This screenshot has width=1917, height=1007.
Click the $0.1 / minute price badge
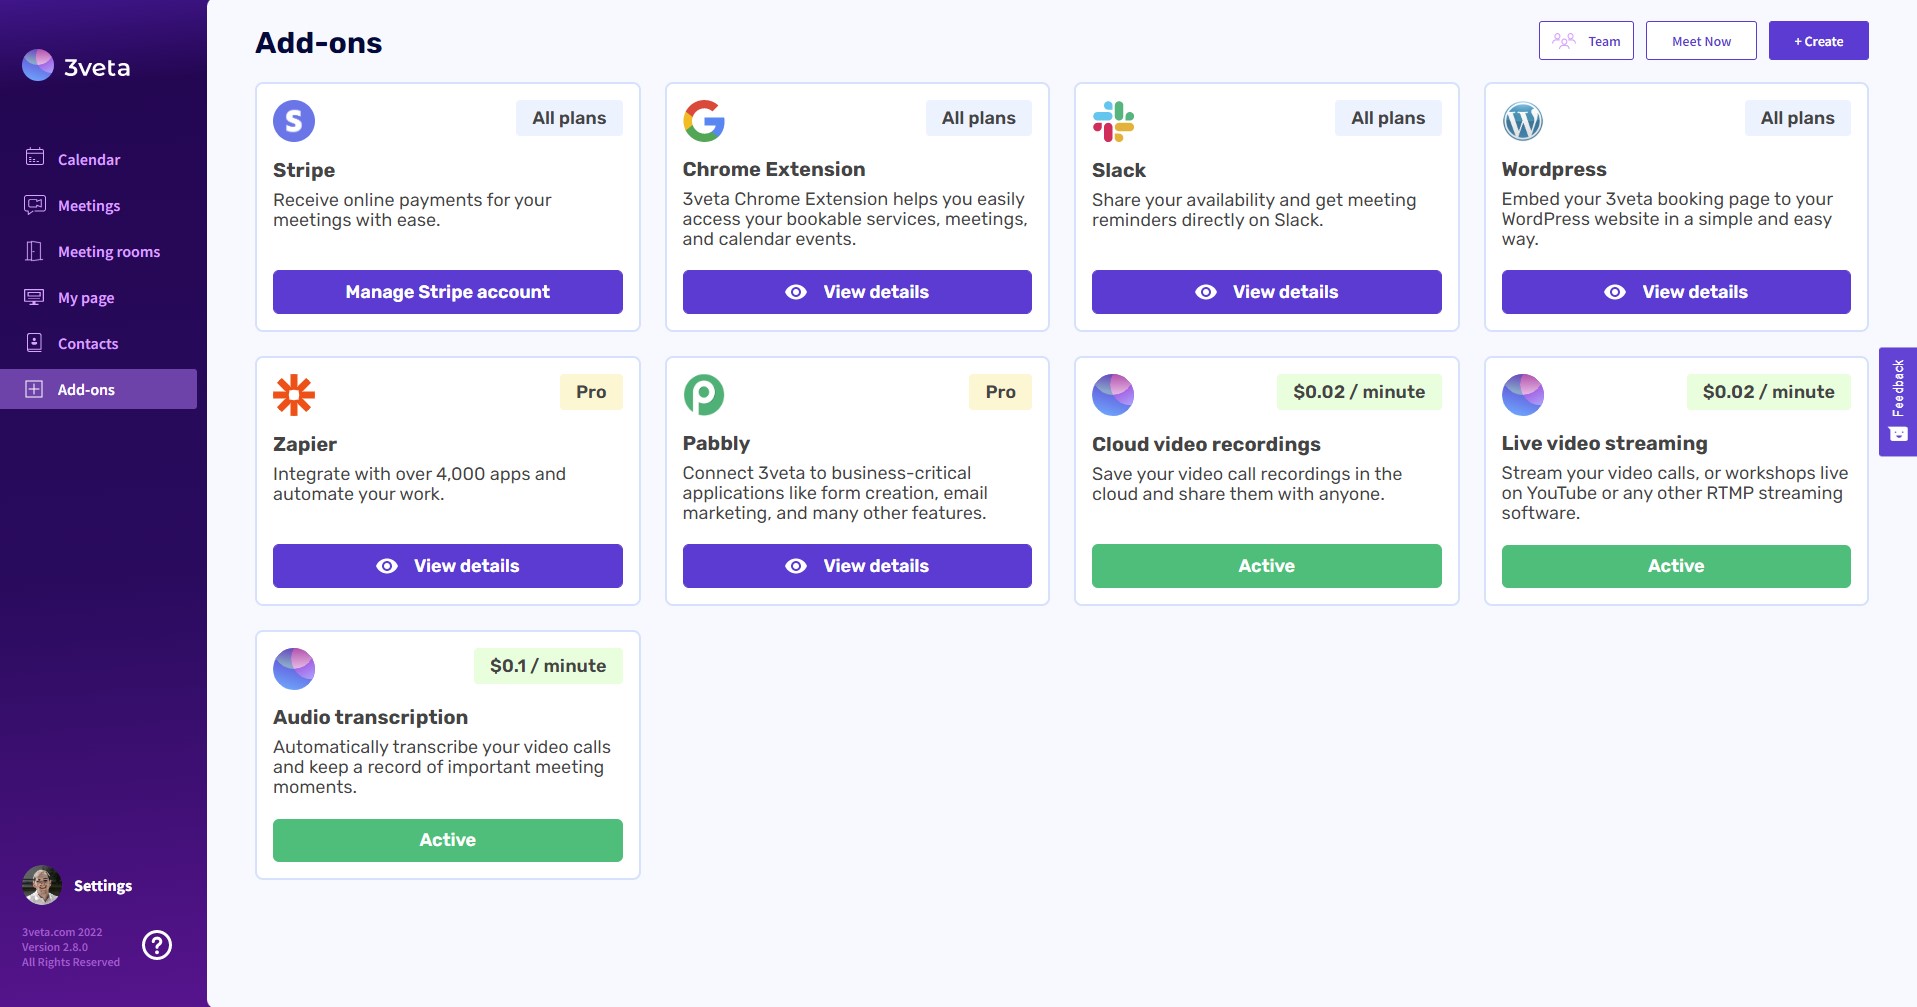tap(548, 666)
